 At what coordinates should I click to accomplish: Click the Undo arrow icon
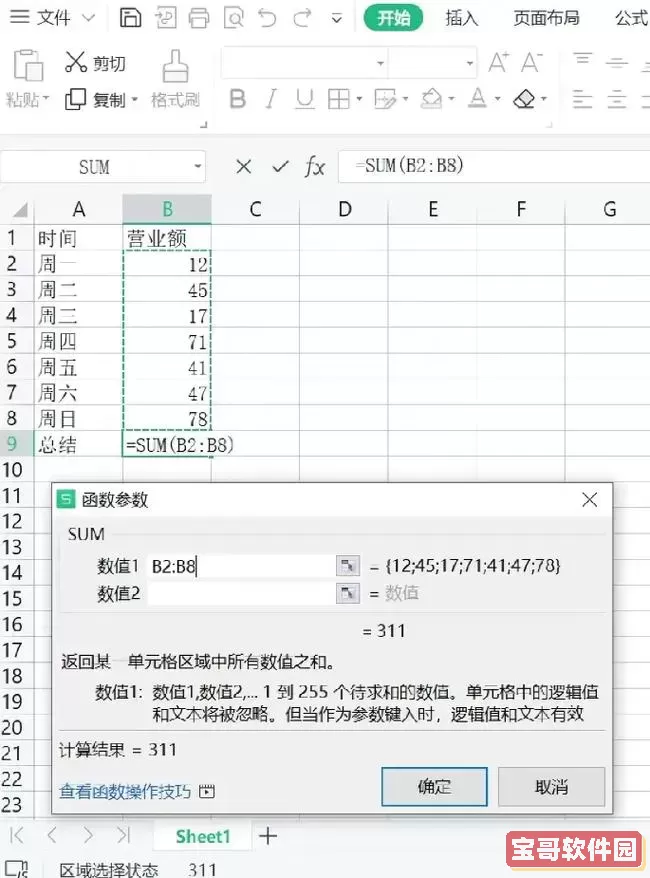(268, 18)
